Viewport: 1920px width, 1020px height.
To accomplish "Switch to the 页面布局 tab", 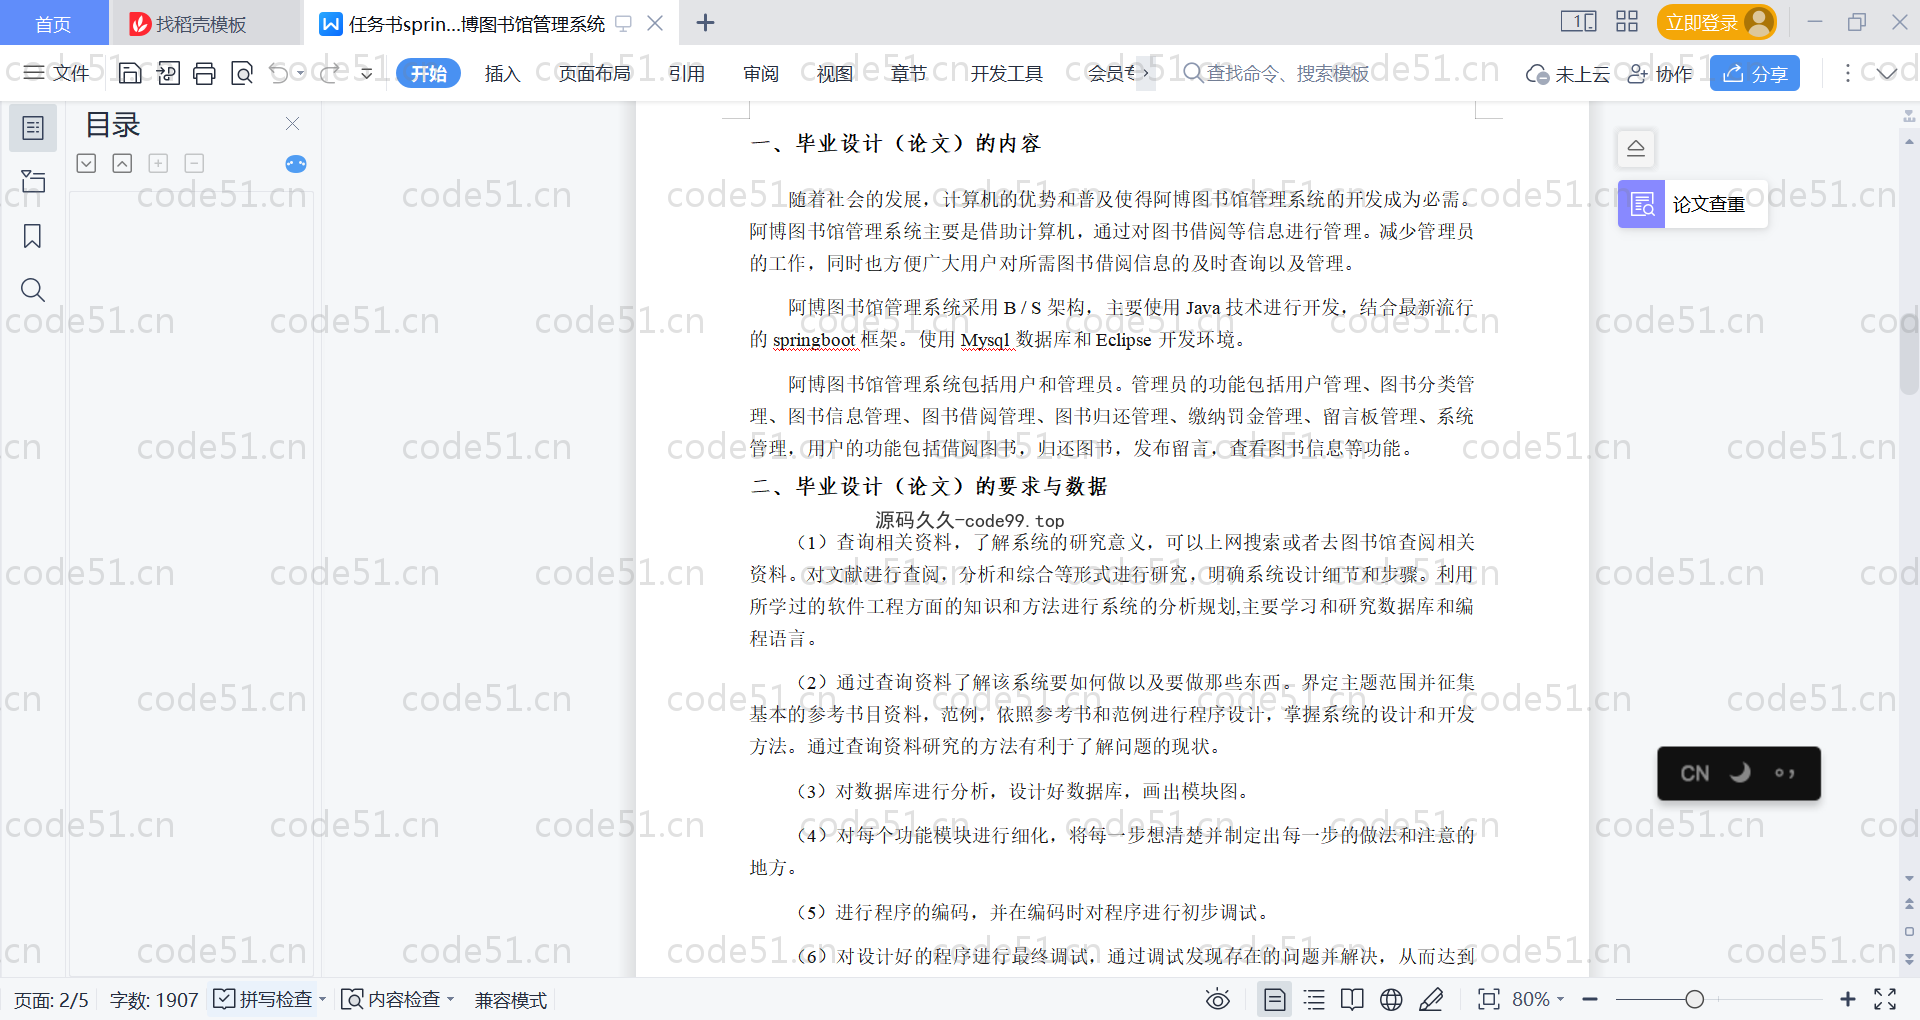I will (594, 73).
